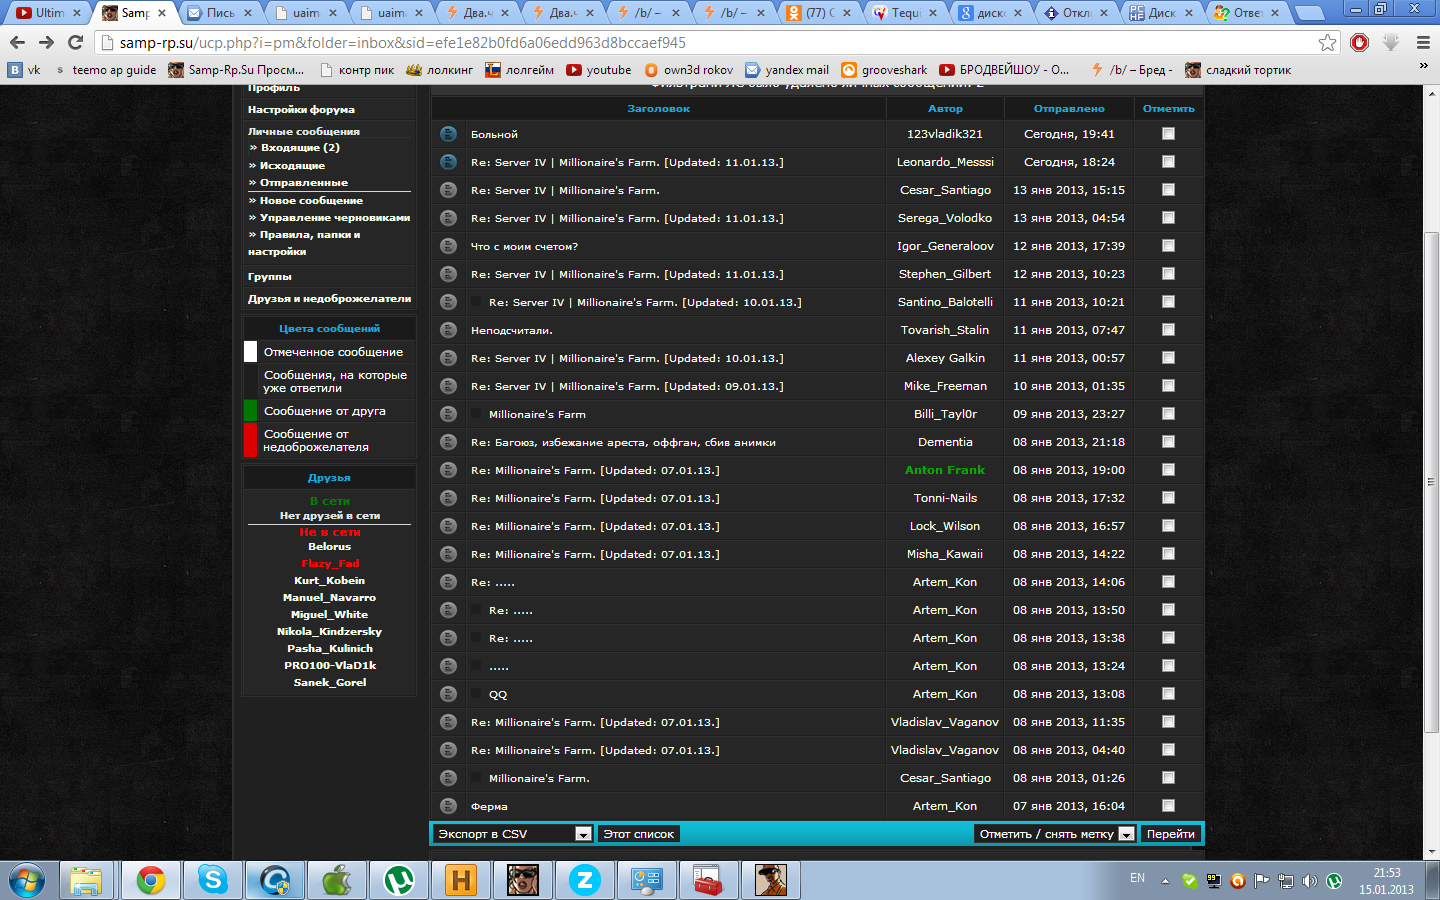Click the Chrome back arrow
Screen dimensions: 1440x900
tap(17, 42)
